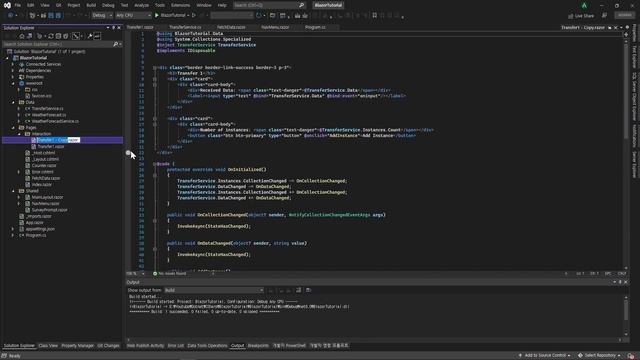This screenshot has height=360, width=640.
Task: Select Counter.razor in Solution Explorer
Action: tap(44, 166)
